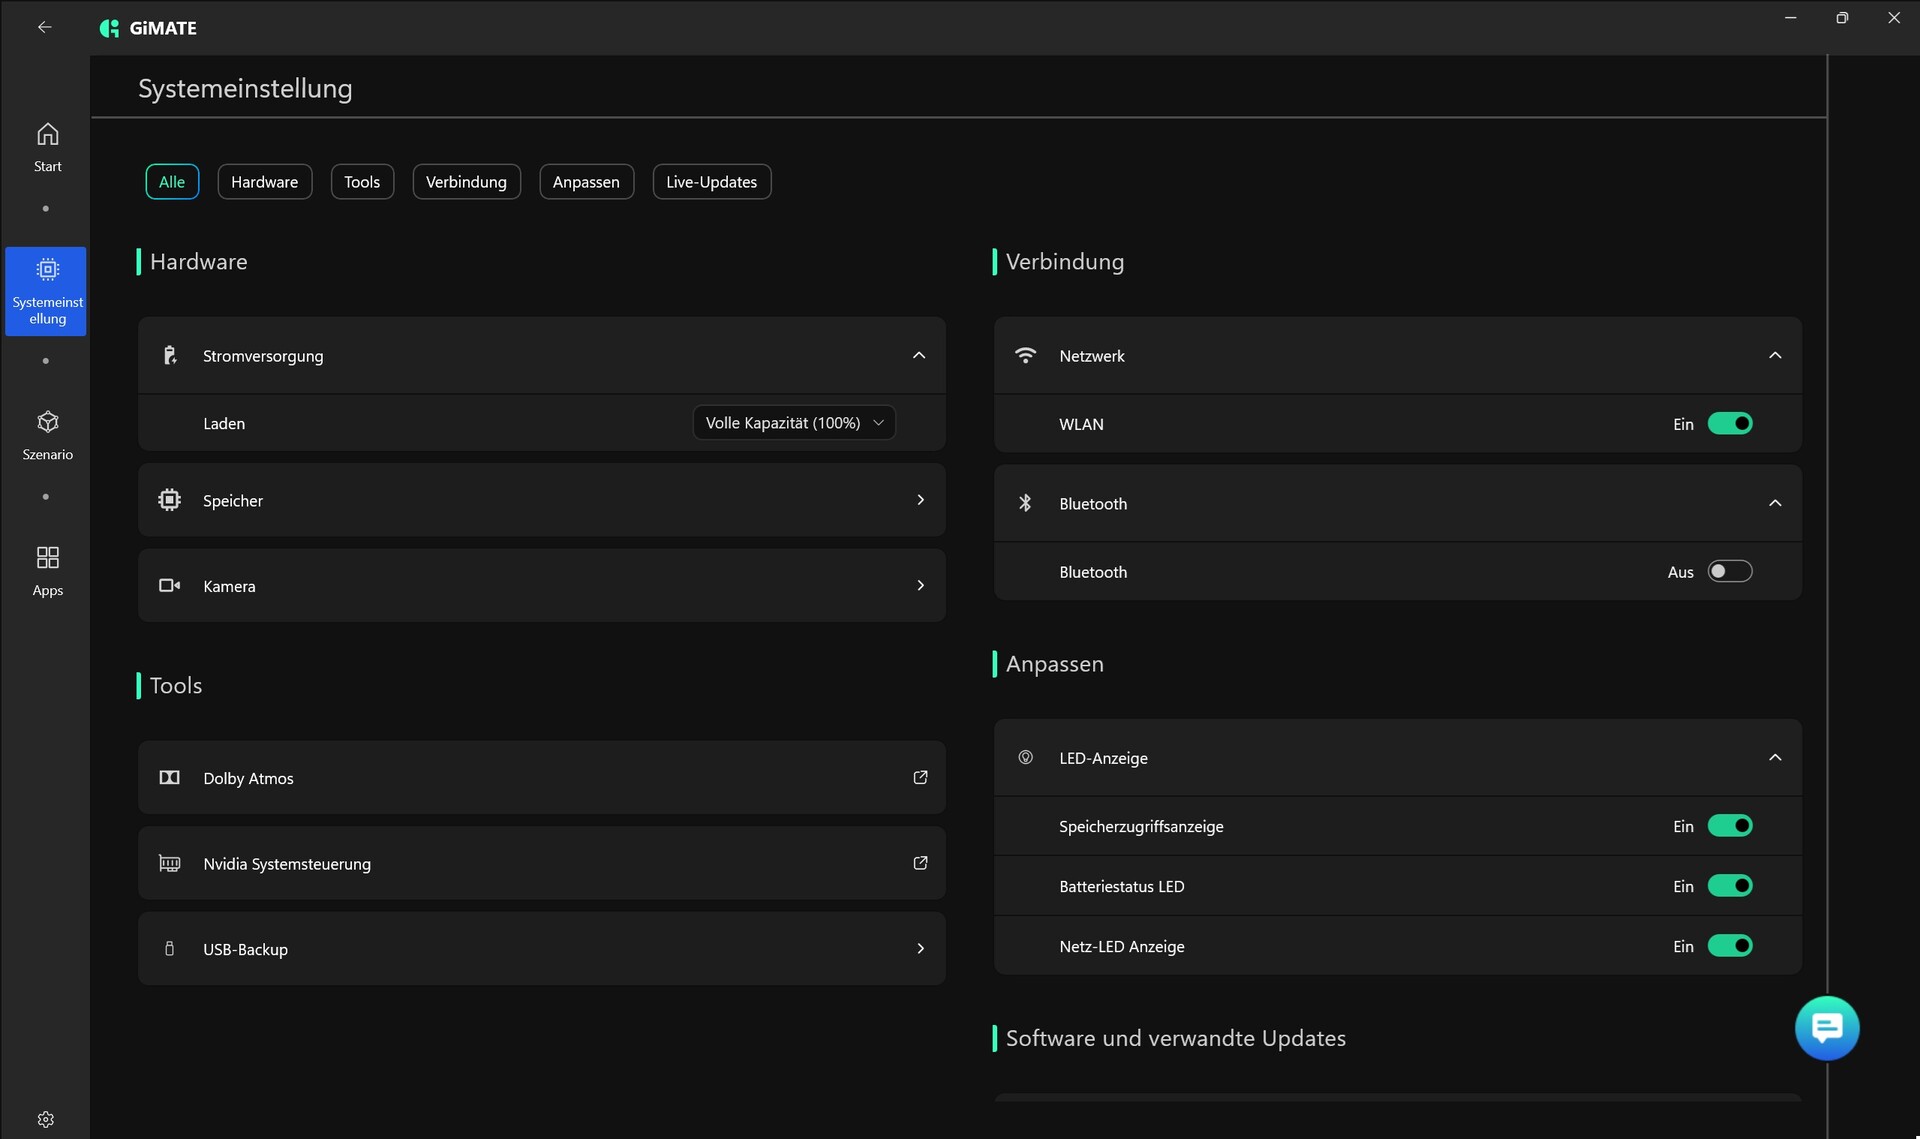Screen dimensions: 1920x1139
Task: Collapse the Stromversorgung section
Action: [x=918, y=356]
